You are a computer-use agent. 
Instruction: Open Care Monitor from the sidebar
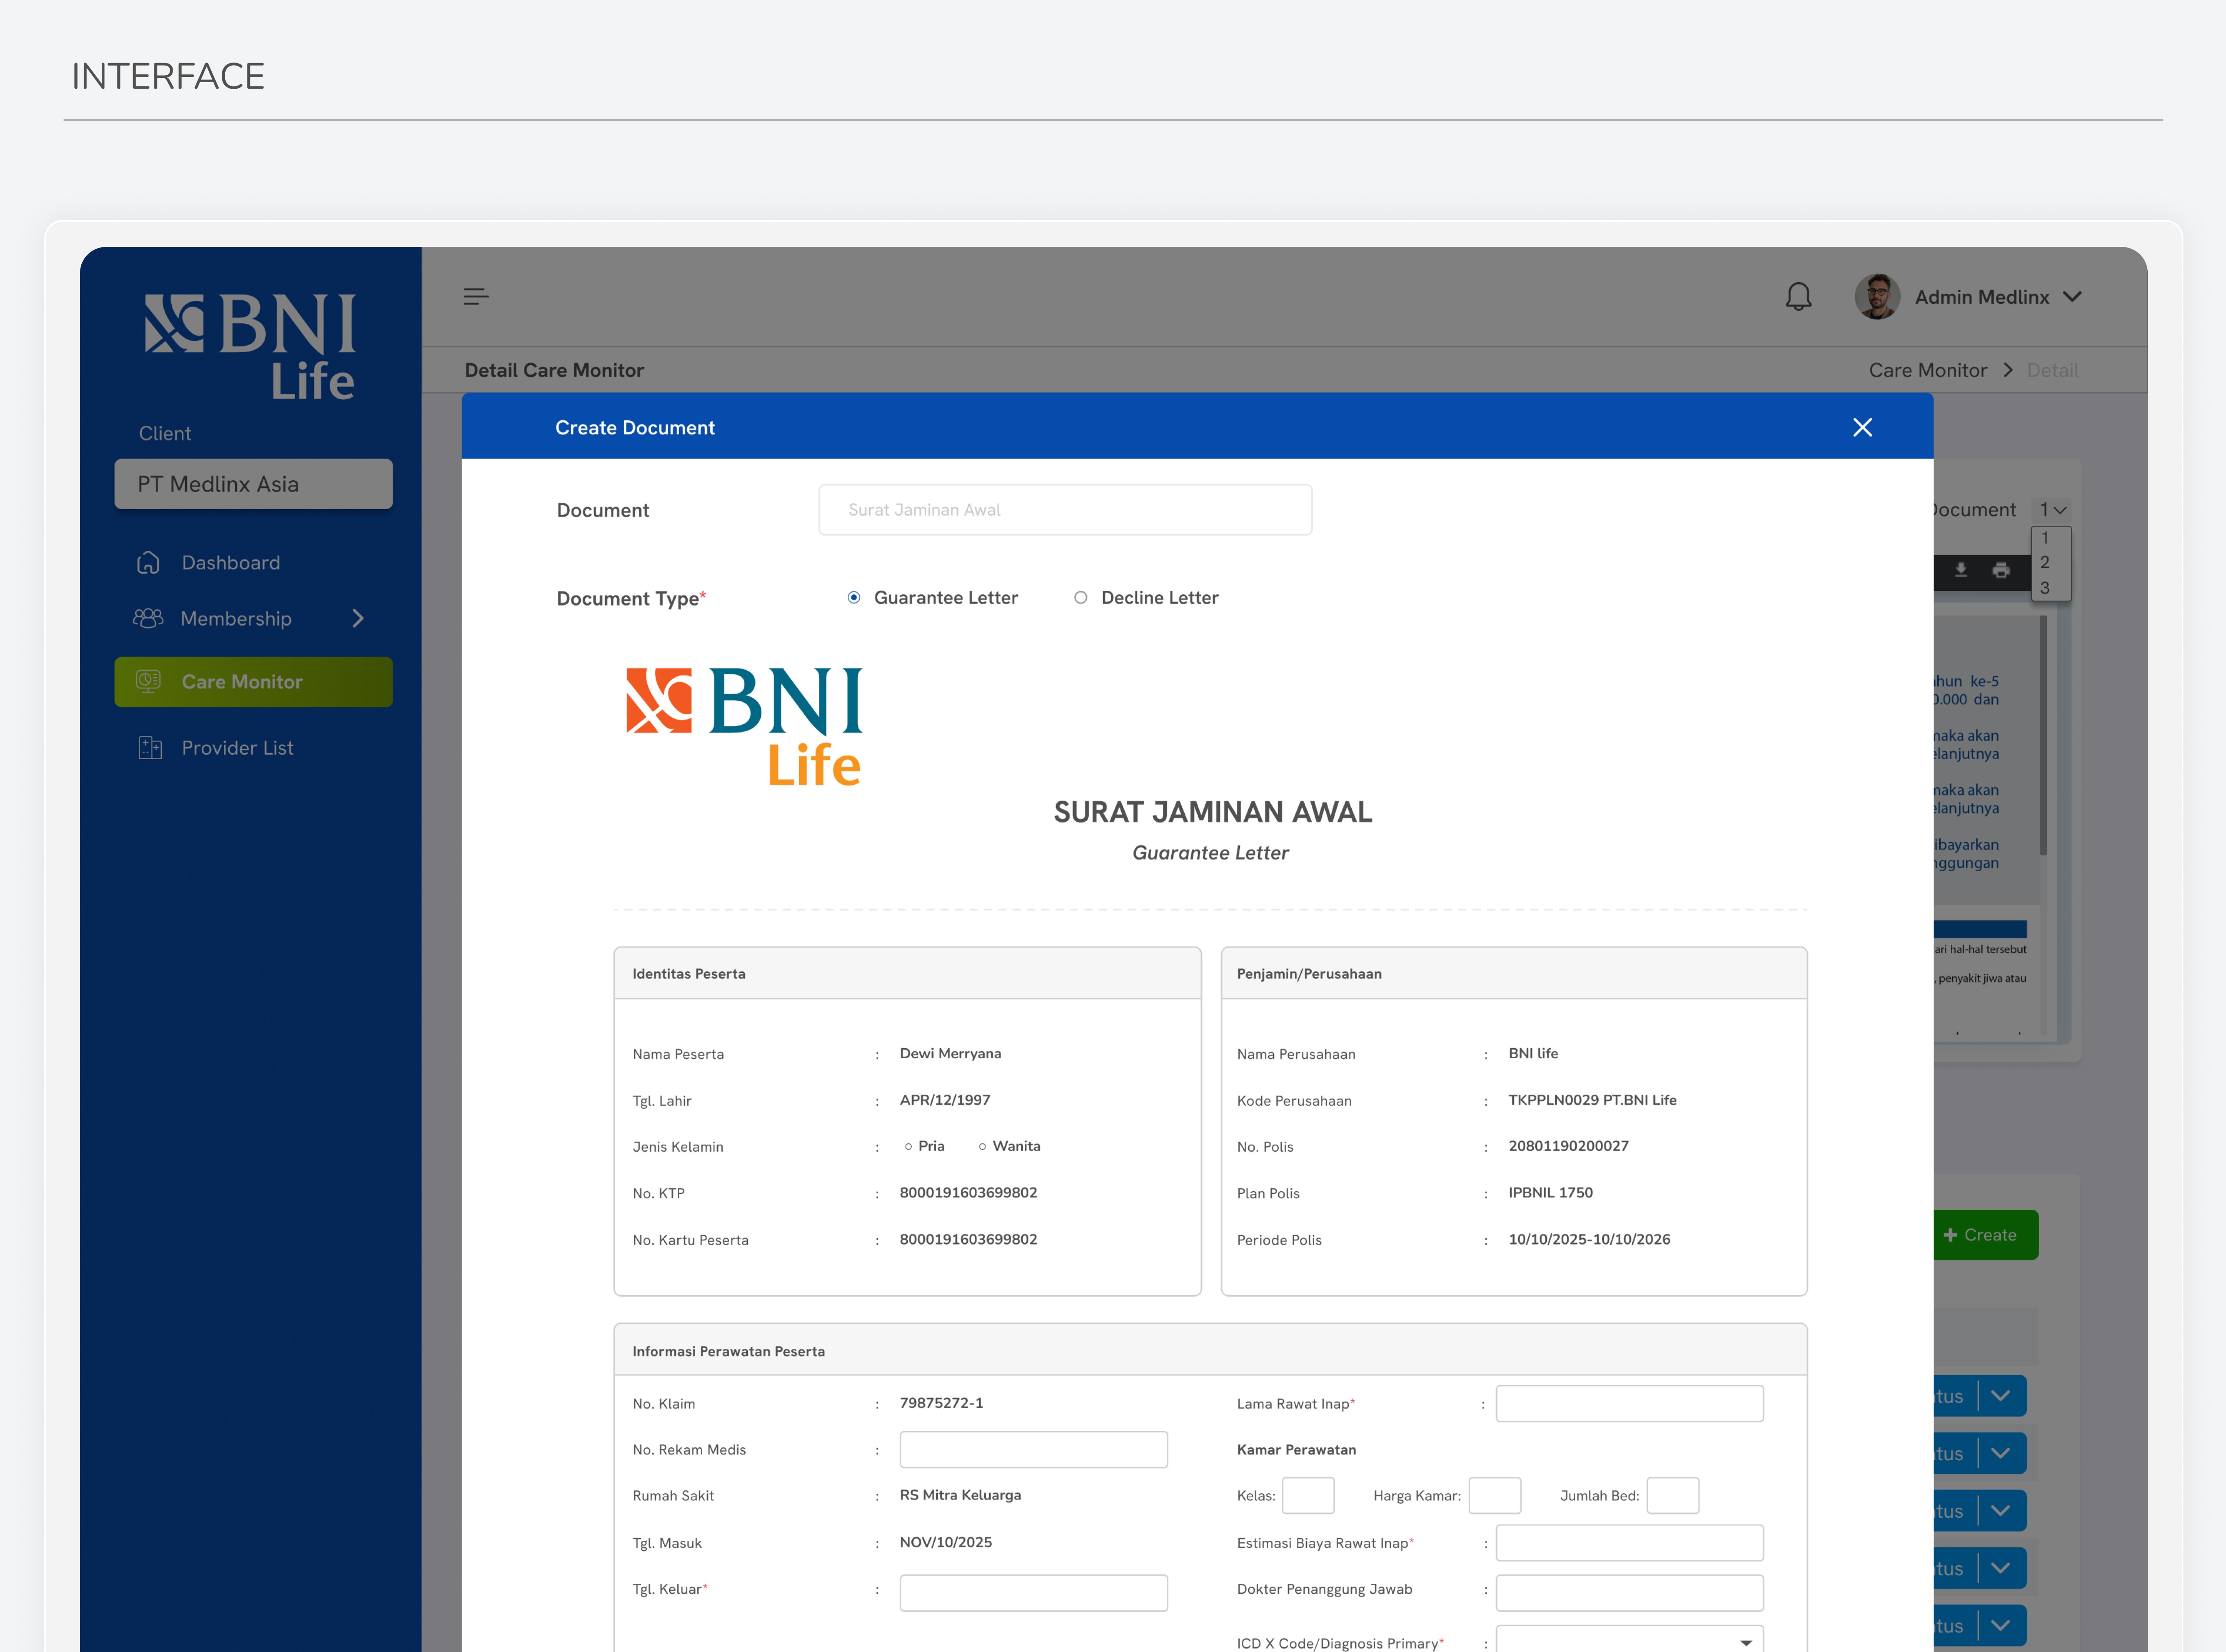click(253, 682)
